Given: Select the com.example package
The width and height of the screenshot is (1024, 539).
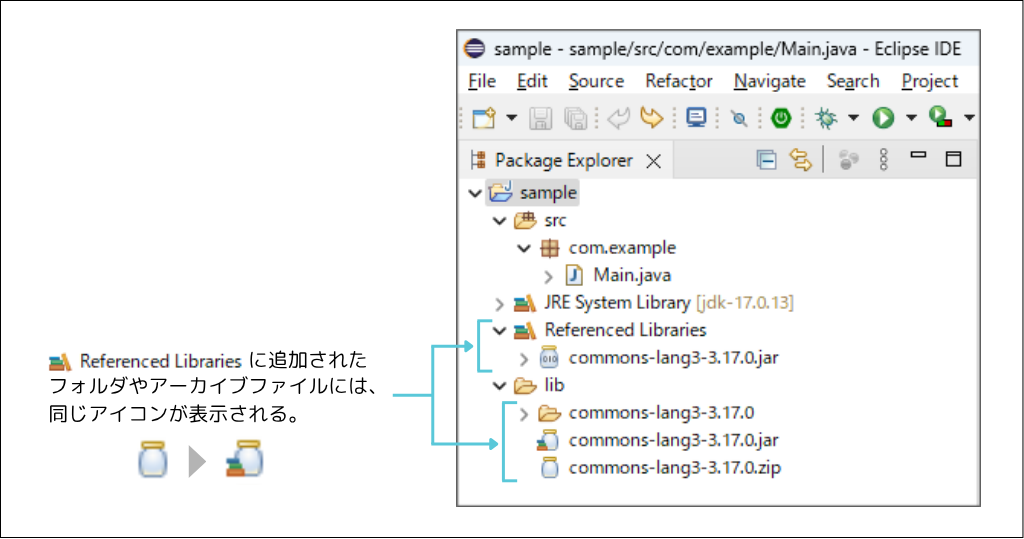Looking at the screenshot, I should coord(622,248).
